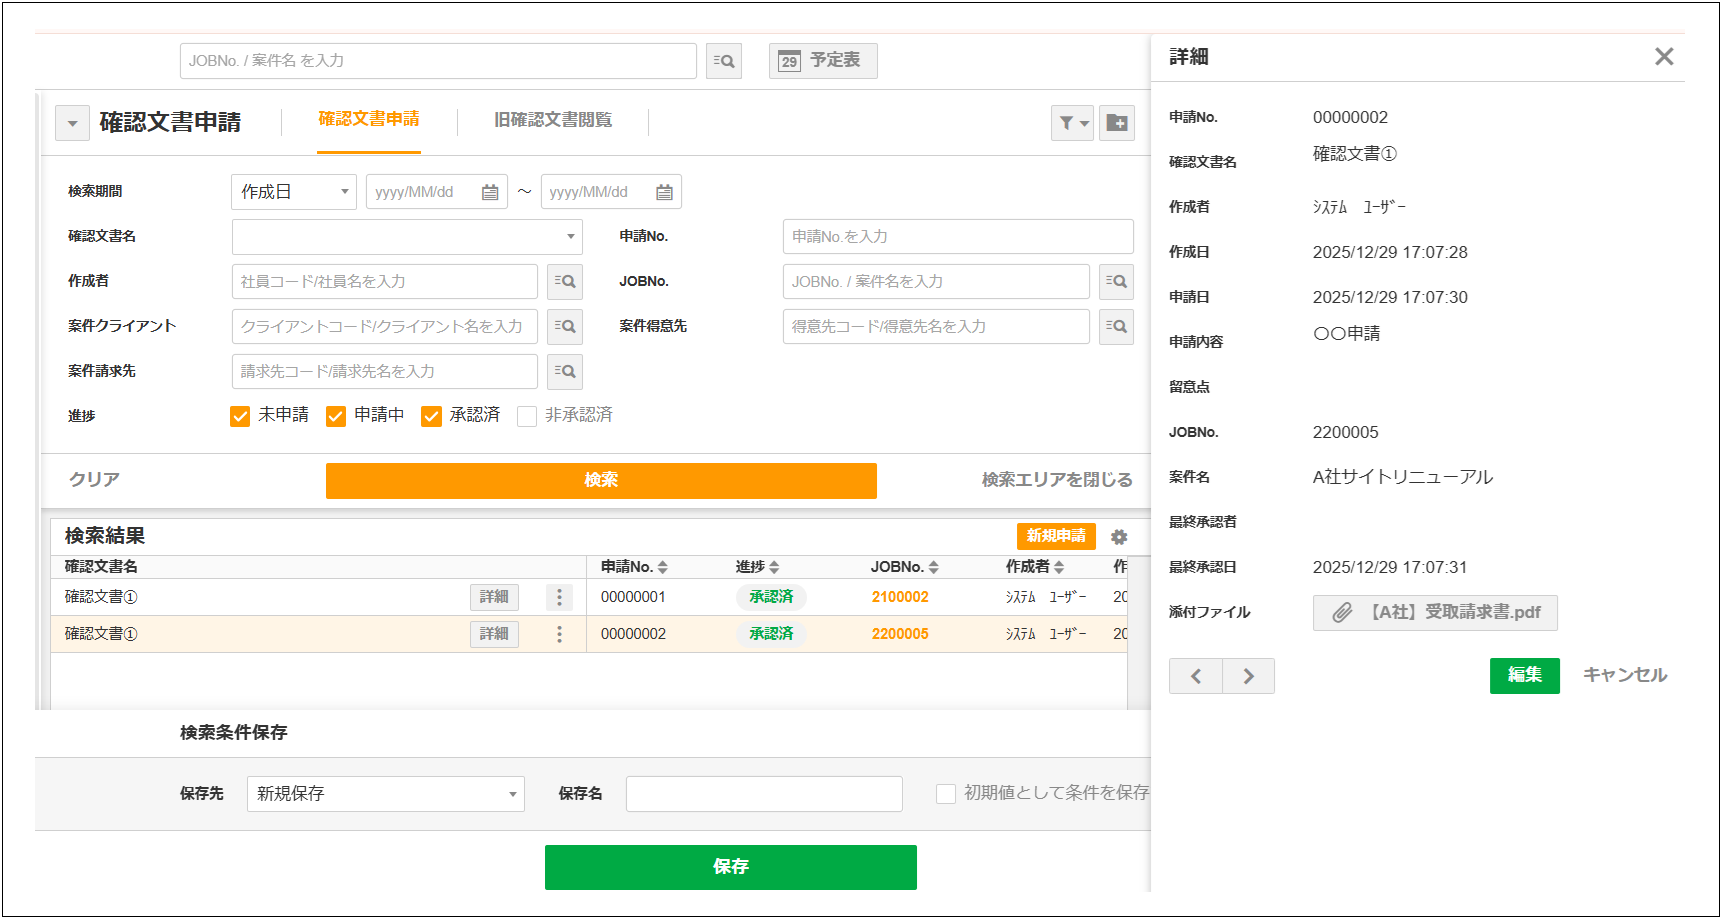Screen dimensions: 1724x921
Task: Click 詳細 button for row 00000002
Action: 494,634
